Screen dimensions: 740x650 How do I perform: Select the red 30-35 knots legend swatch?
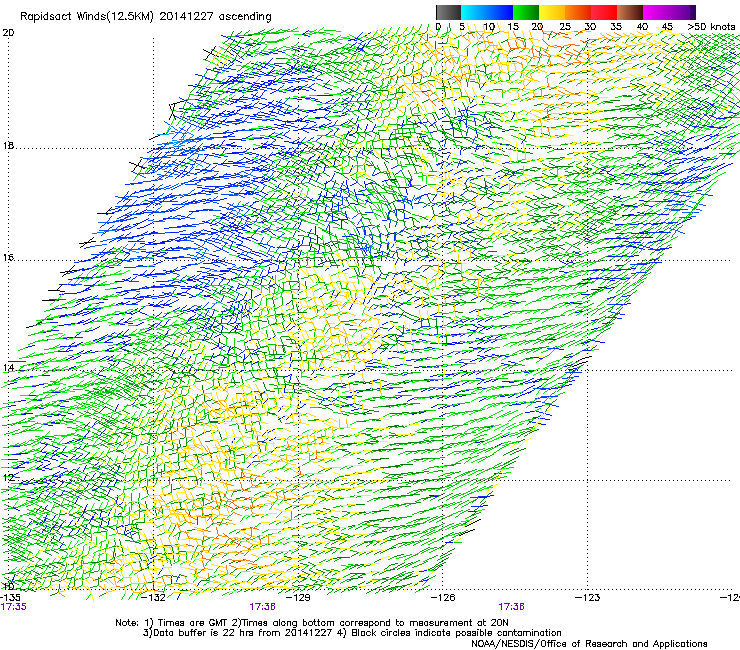604,12
